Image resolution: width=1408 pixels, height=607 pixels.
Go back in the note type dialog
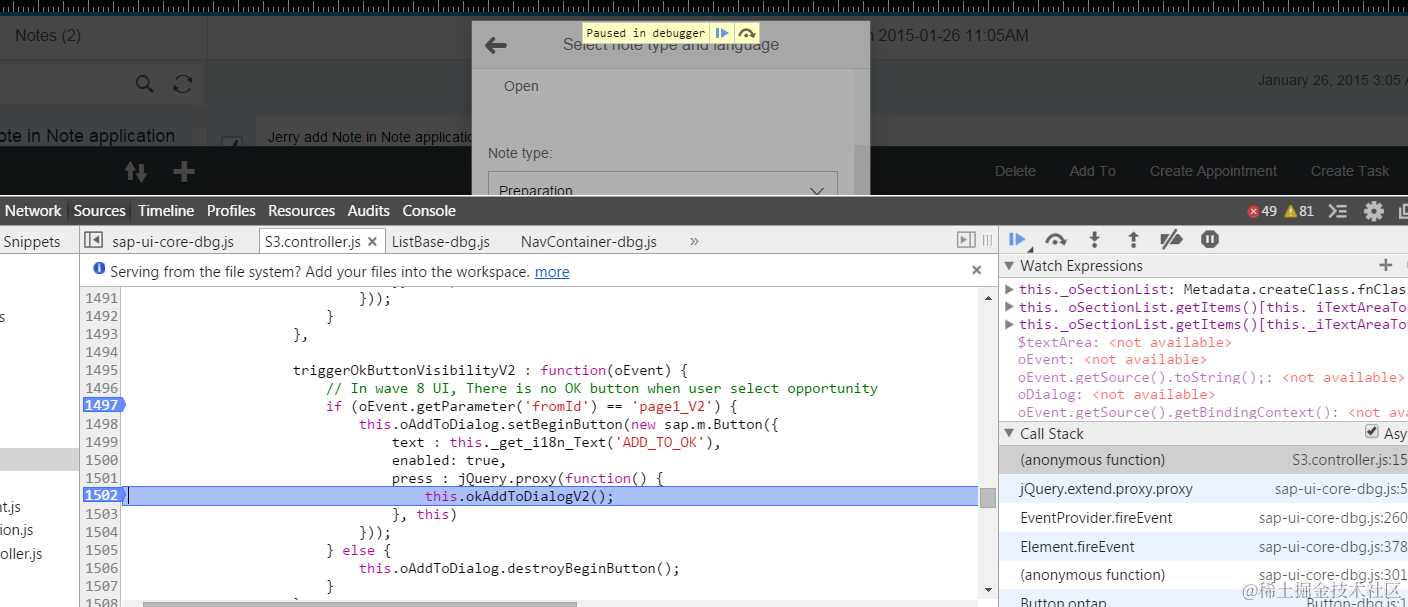[495, 45]
